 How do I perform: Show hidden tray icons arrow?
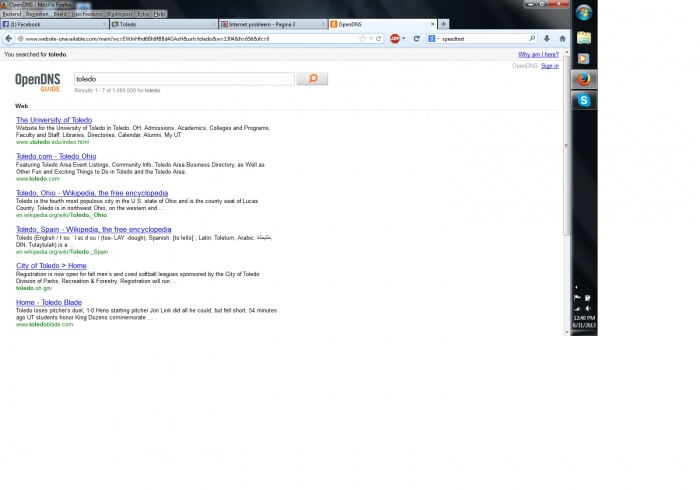click(576, 287)
